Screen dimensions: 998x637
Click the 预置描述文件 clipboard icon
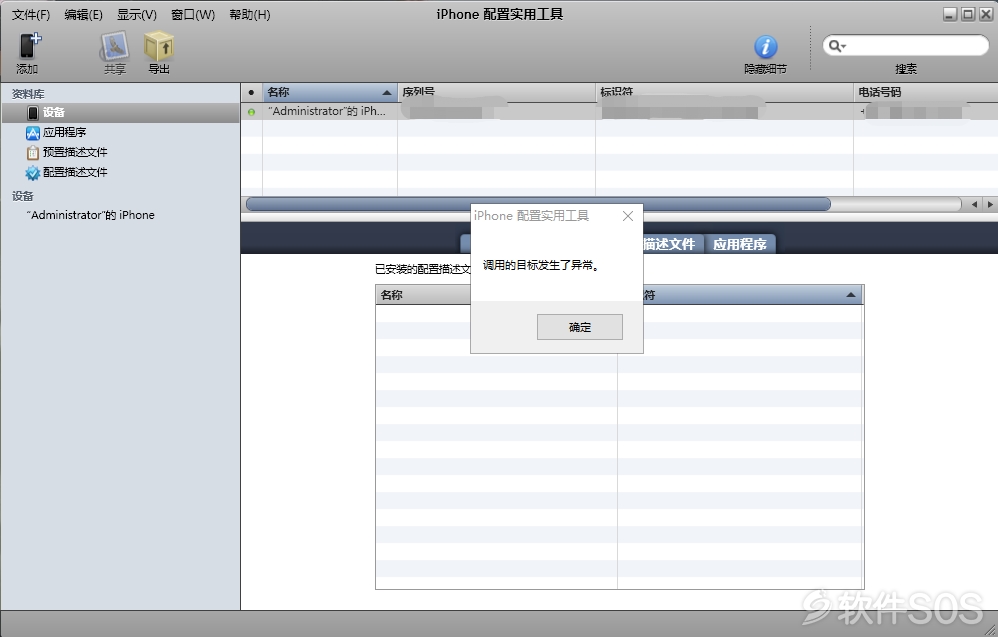[x=32, y=153]
